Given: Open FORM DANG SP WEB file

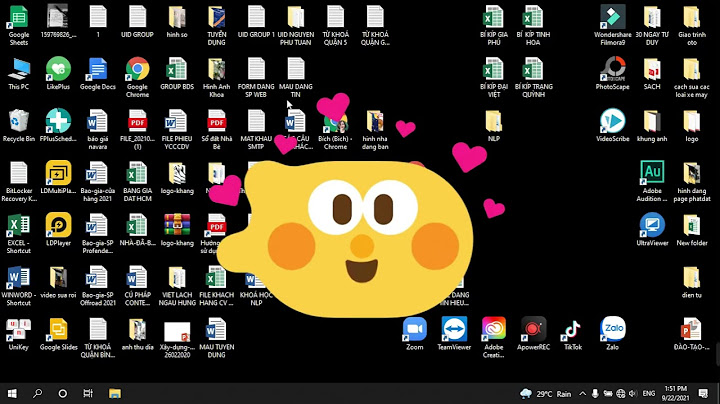Looking at the screenshot, I should point(256,78).
